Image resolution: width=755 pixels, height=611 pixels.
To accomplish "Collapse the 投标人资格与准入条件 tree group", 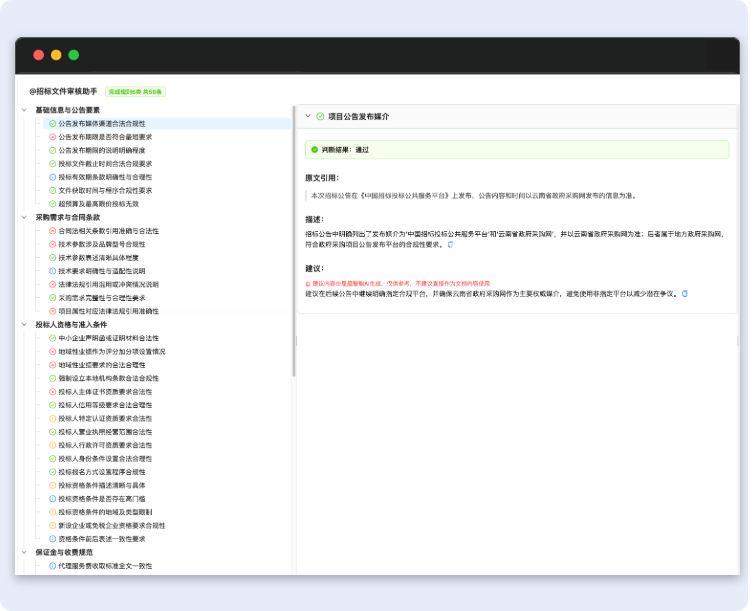I will coord(24,325).
